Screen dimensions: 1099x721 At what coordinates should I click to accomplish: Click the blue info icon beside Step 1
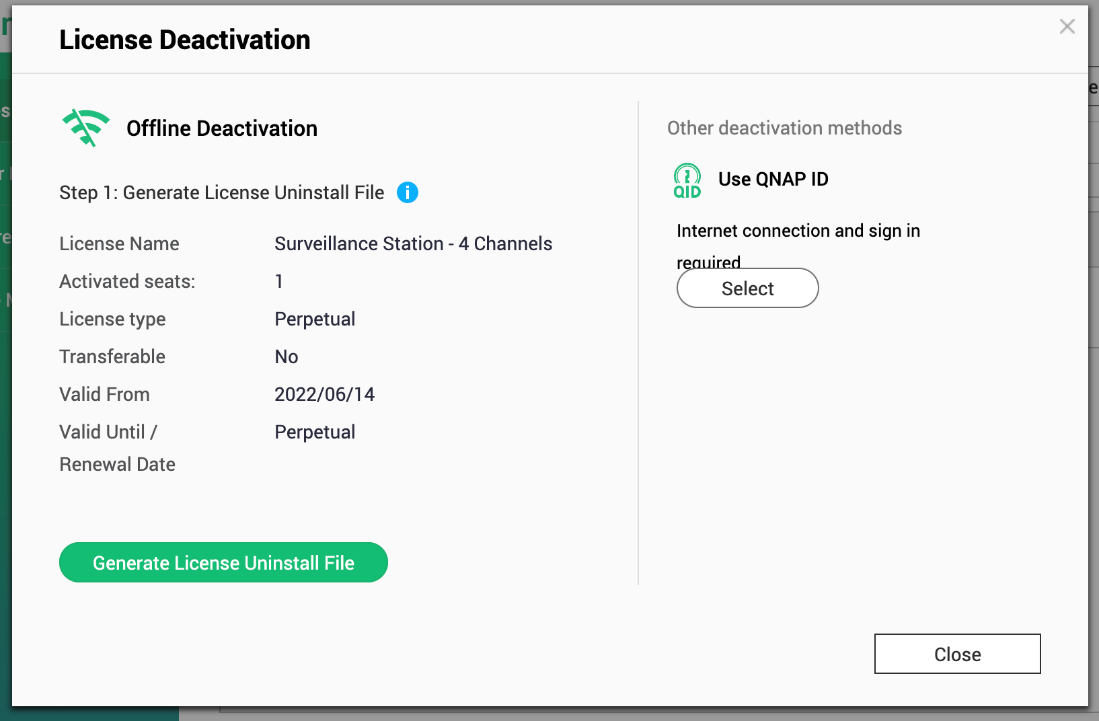[407, 193]
